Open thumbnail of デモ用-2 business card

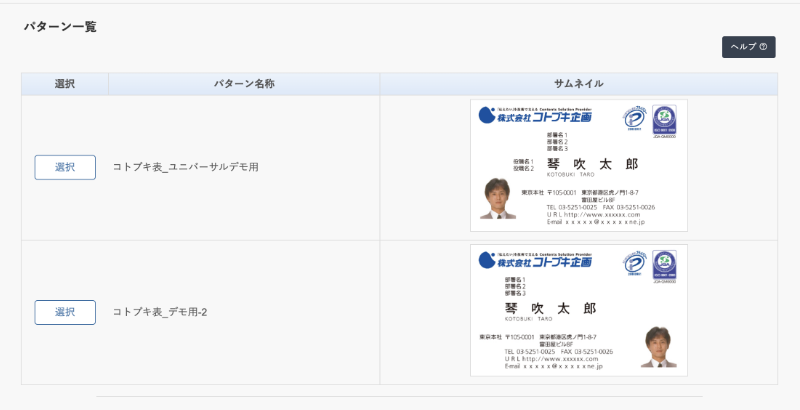pyautogui.click(x=579, y=310)
